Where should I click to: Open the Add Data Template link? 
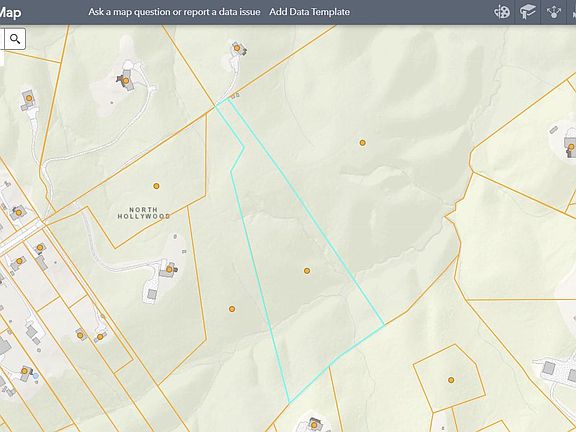point(309,12)
